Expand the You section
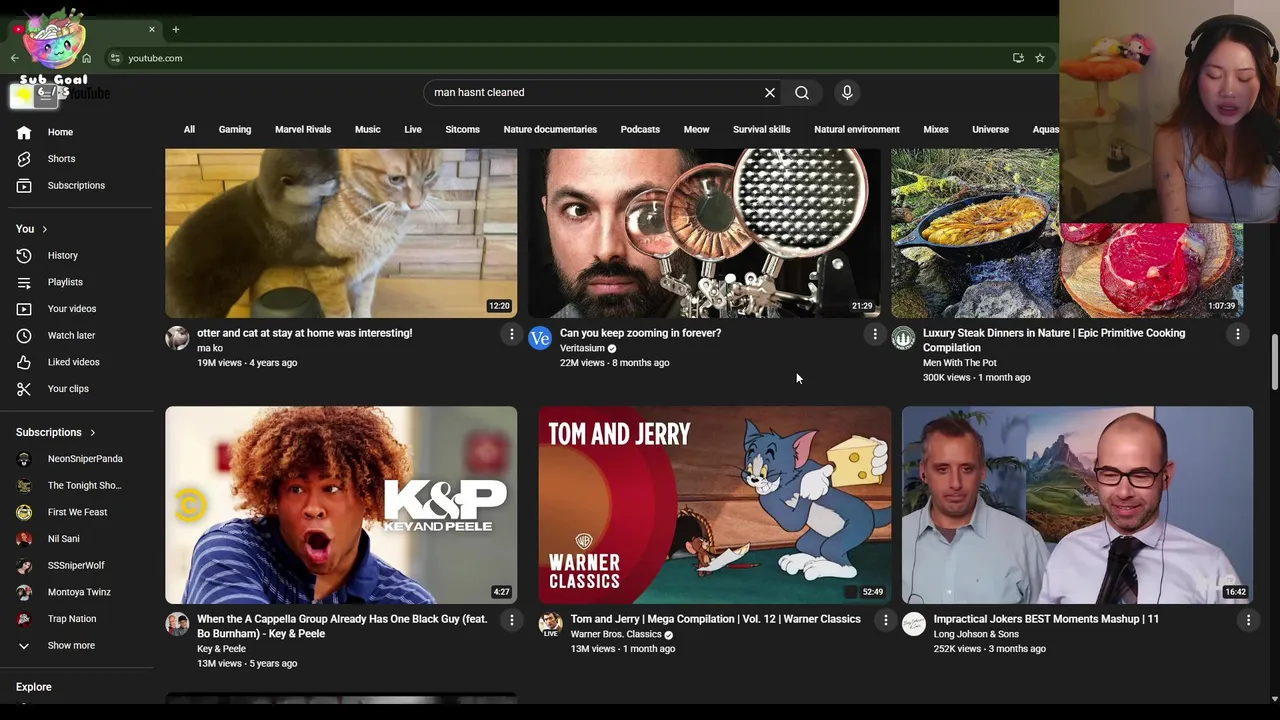Image resolution: width=1280 pixels, height=720 pixels. (32, 229)
